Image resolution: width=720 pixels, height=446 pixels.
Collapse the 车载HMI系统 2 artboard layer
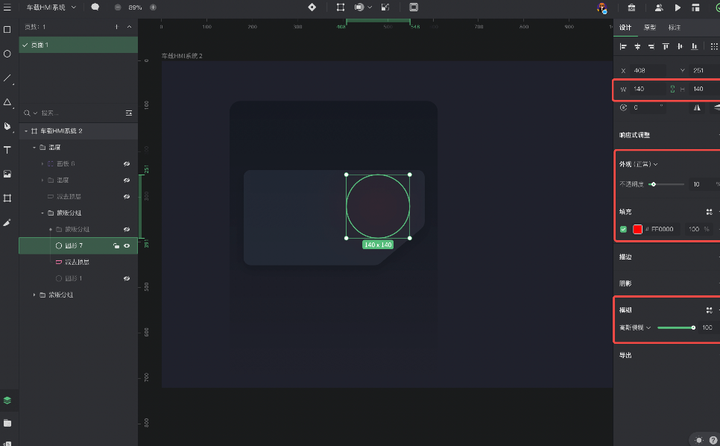click(x=26, y=131)
